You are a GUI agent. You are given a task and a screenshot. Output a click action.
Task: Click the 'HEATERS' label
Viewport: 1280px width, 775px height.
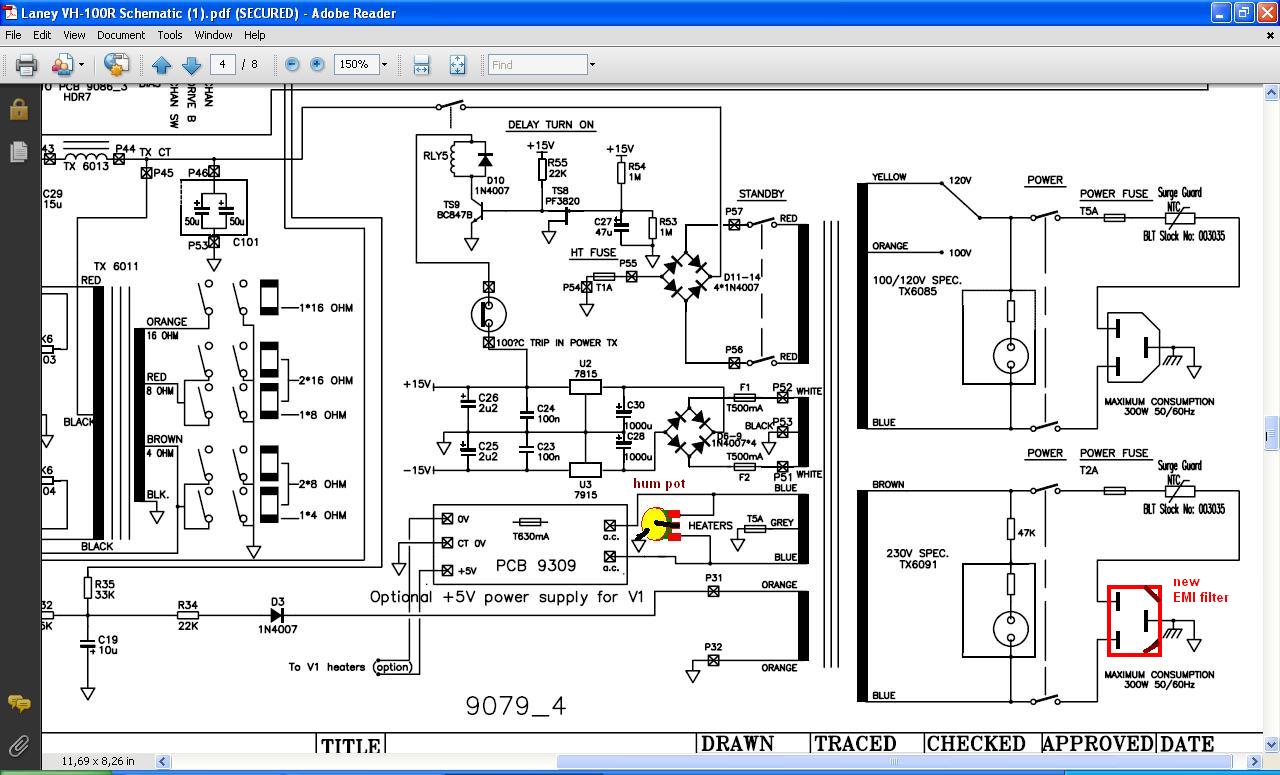point(710,526)
